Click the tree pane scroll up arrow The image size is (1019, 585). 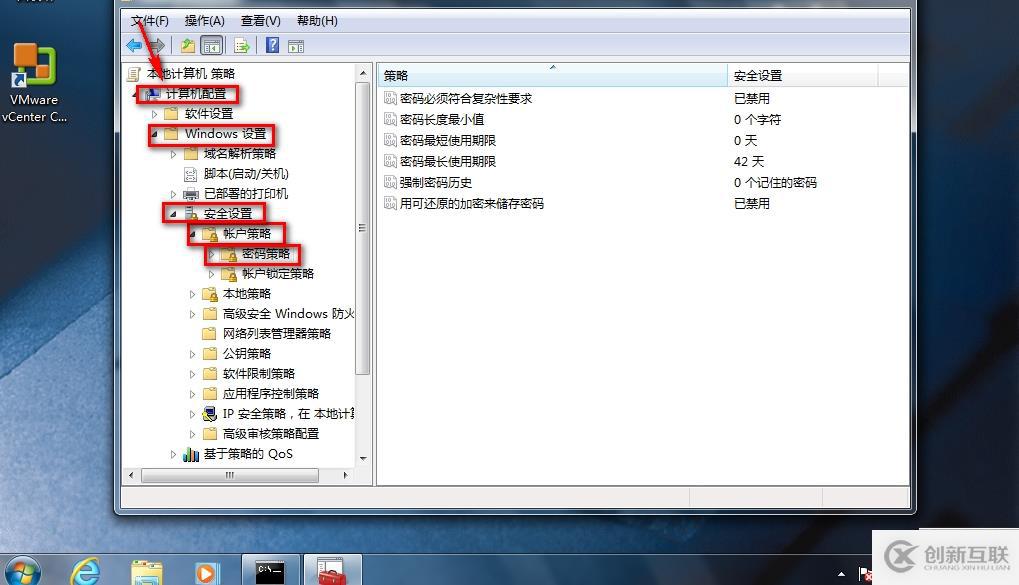363,73
